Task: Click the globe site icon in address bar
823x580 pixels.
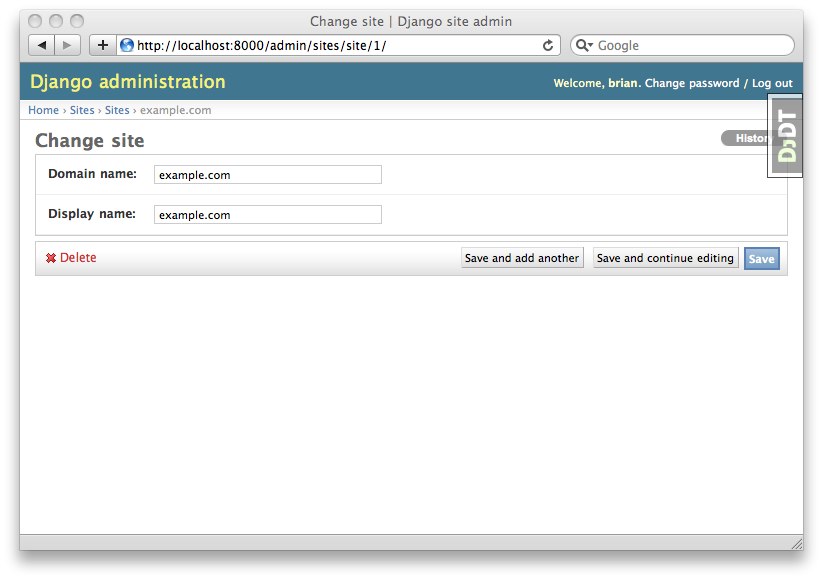Action: [126, 45]
